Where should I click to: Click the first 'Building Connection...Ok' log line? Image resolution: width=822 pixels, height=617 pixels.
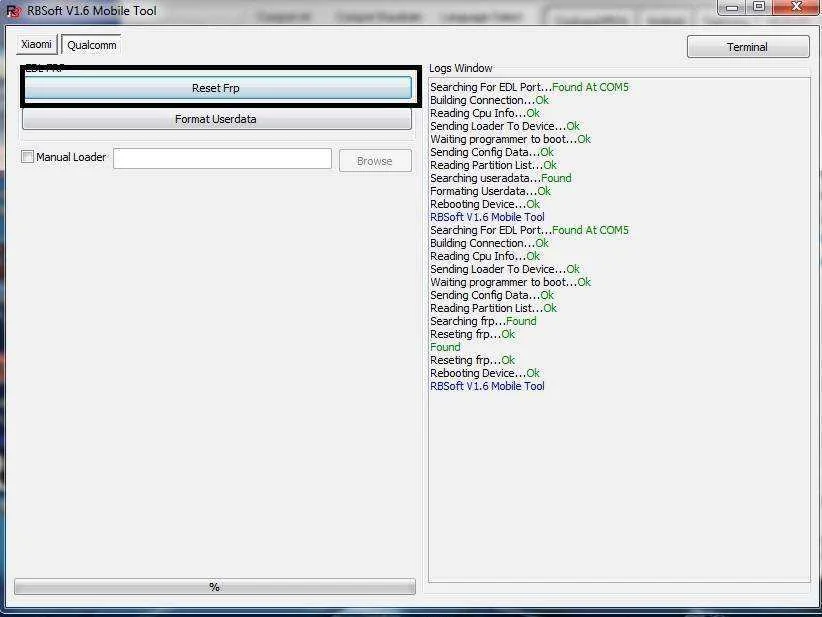[x=490, y=100]
